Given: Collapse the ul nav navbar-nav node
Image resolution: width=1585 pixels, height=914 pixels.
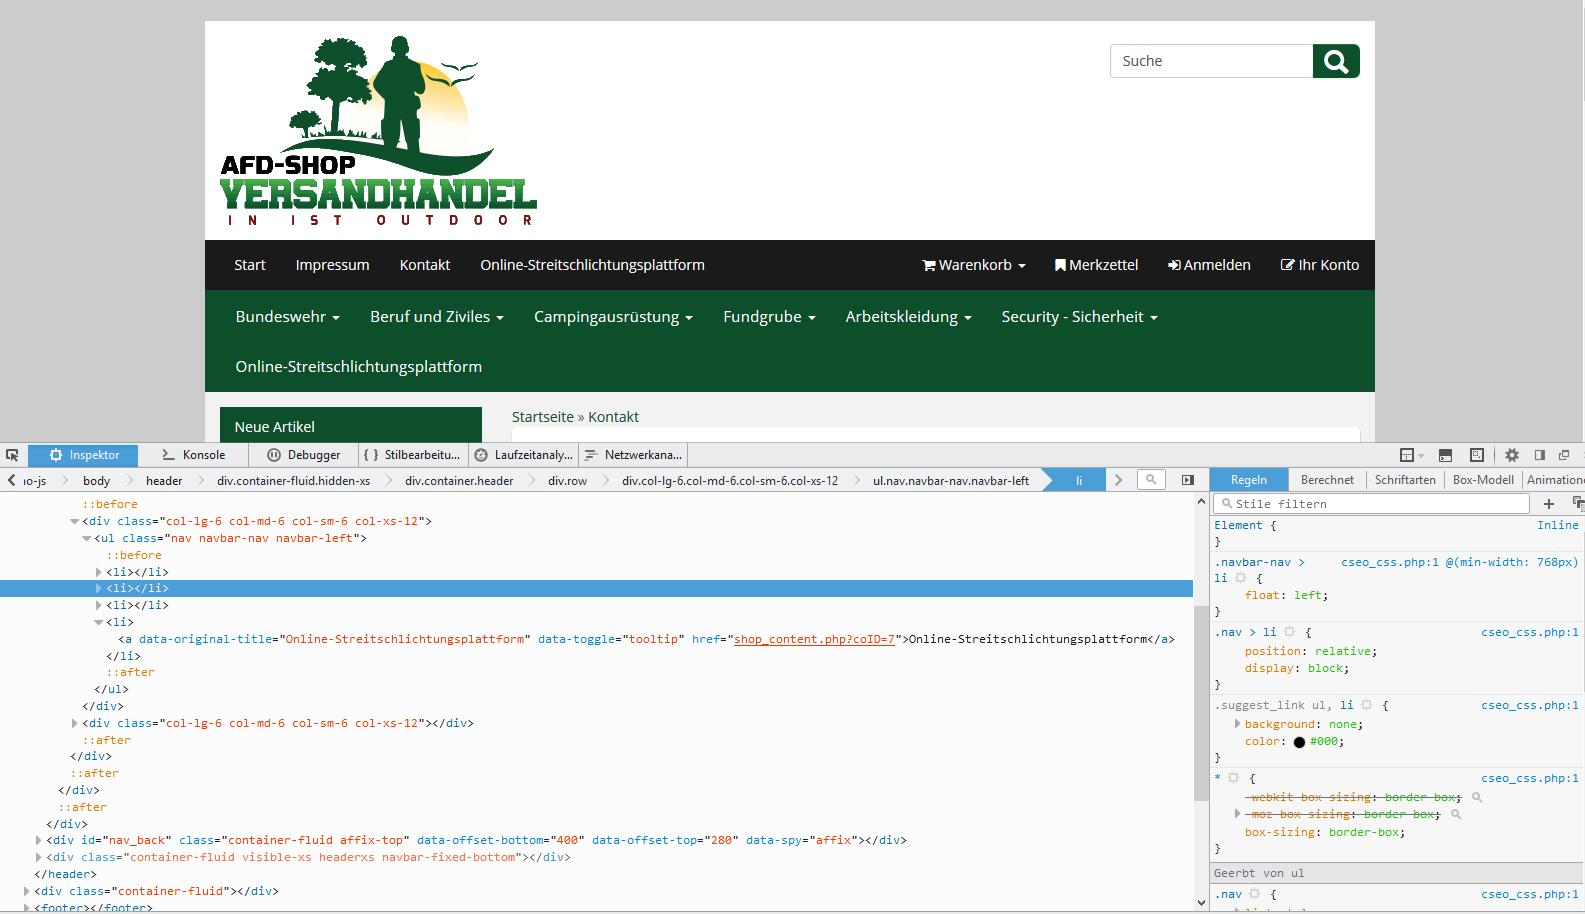Looking at the screenshot, I should tap(87, 538).
